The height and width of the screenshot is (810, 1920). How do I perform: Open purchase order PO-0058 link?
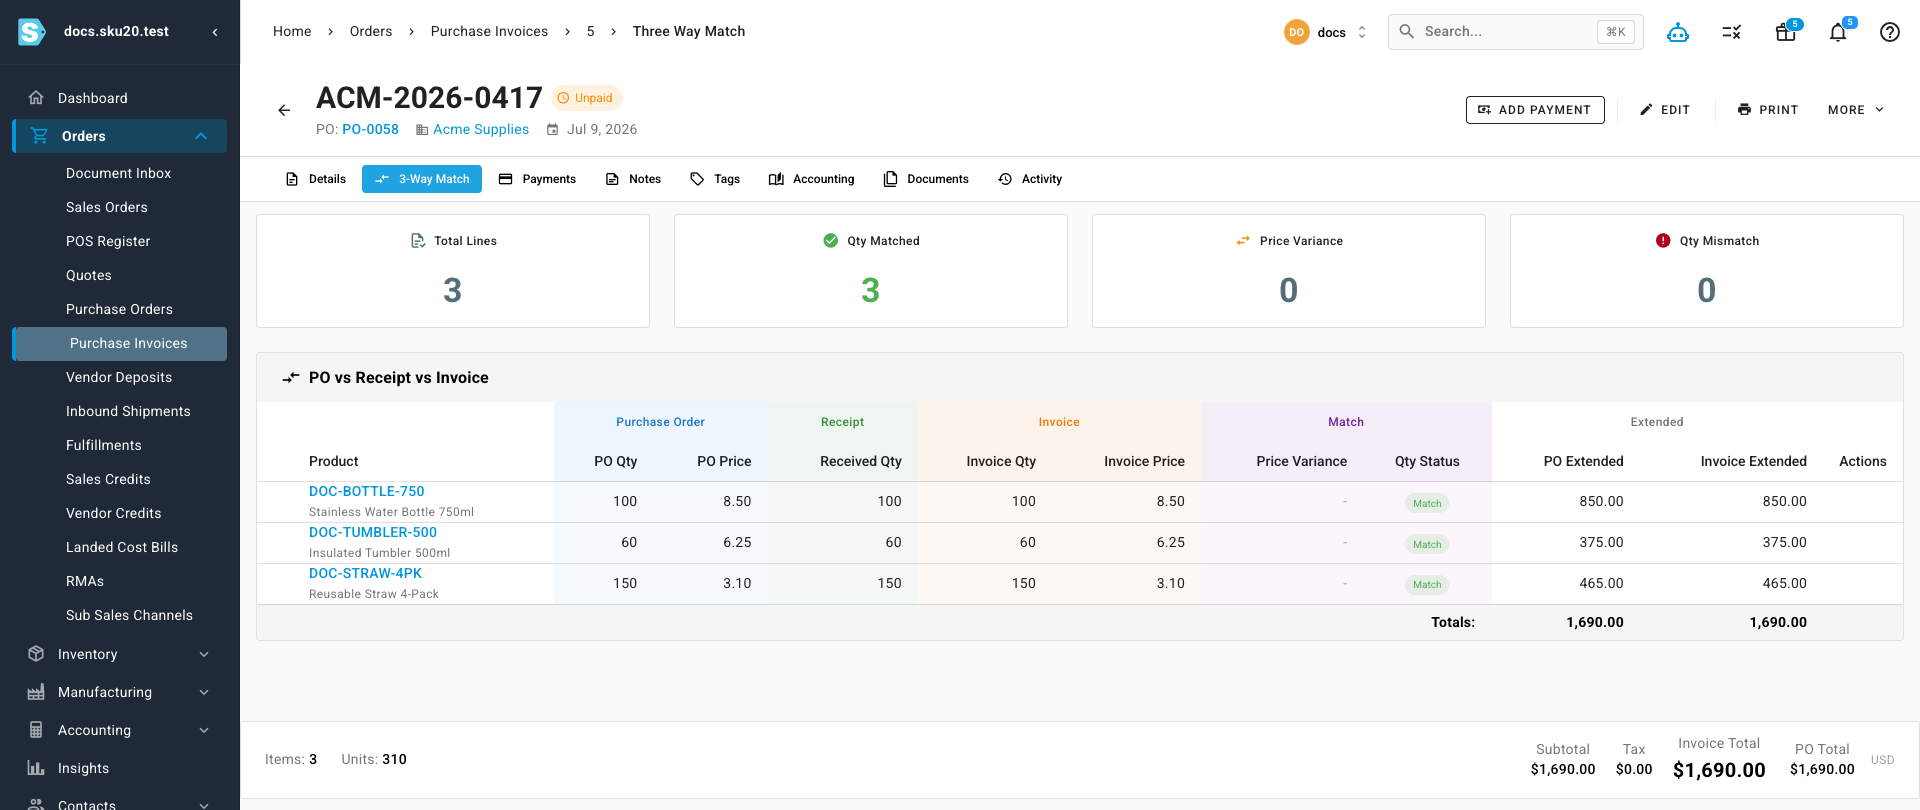coord(370,130)
